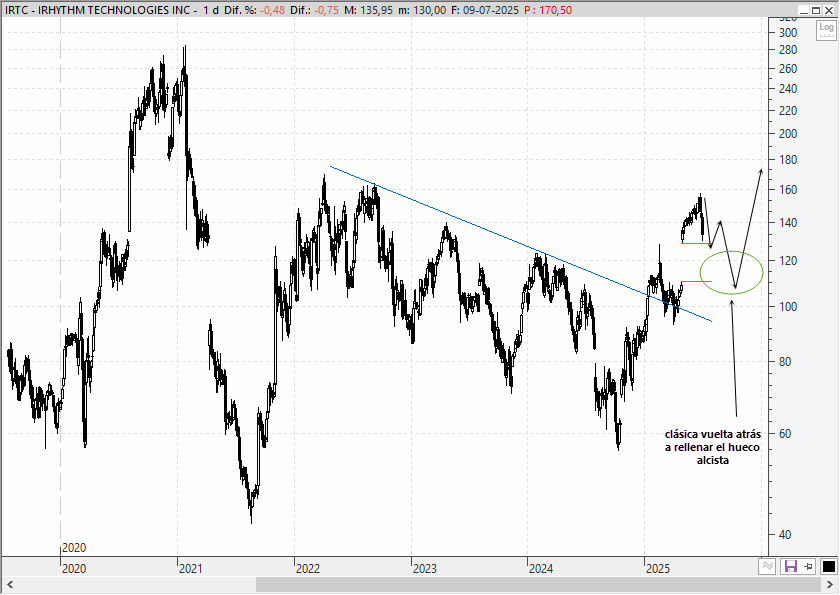Click the '2024' year label on time axis
Image resolution: width=840 pixels, height=595 pixels.
pos(541,568)
